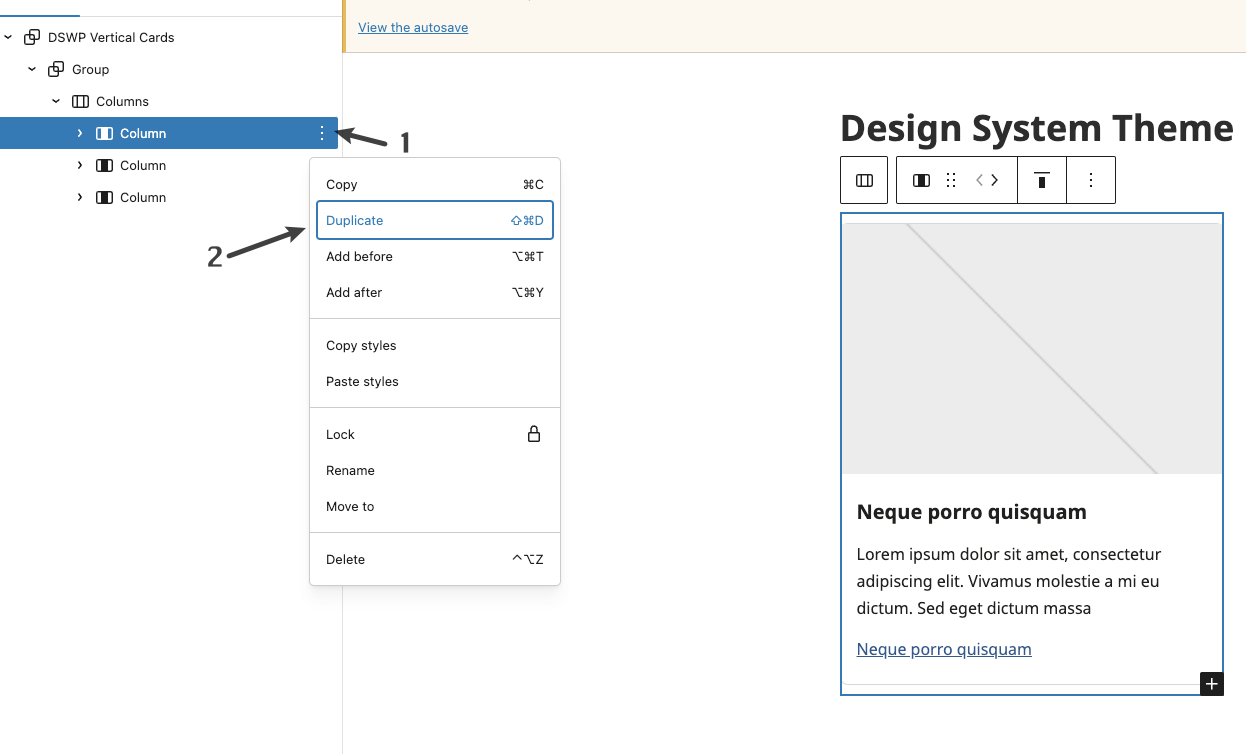Select the gray image placeholder in the card
The width and height of the screenshot is (1246, 754).
1032,348
